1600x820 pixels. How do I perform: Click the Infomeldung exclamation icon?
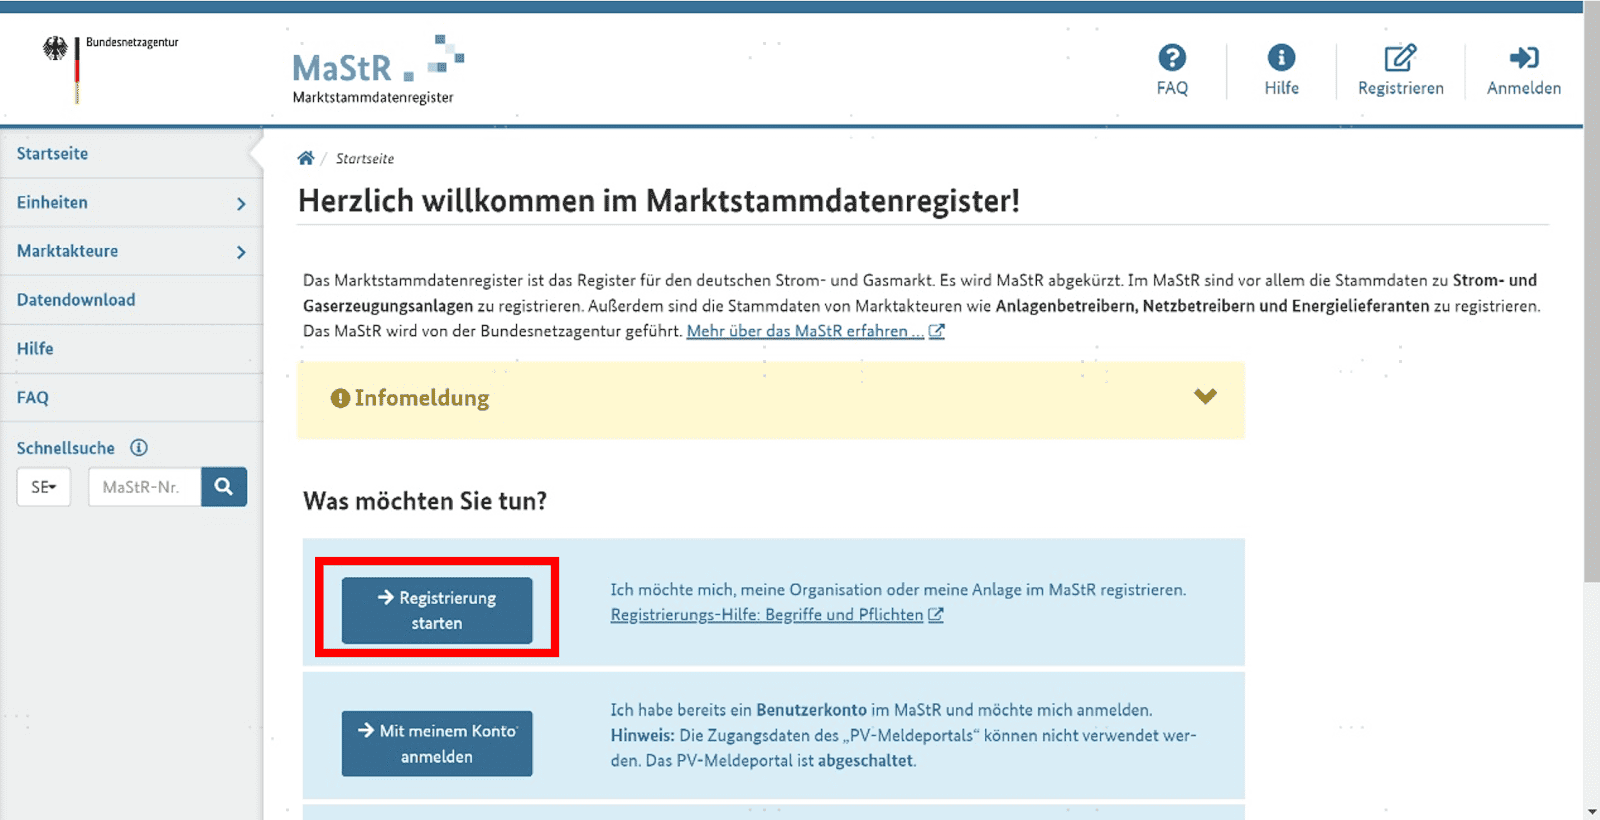[340, 398]
